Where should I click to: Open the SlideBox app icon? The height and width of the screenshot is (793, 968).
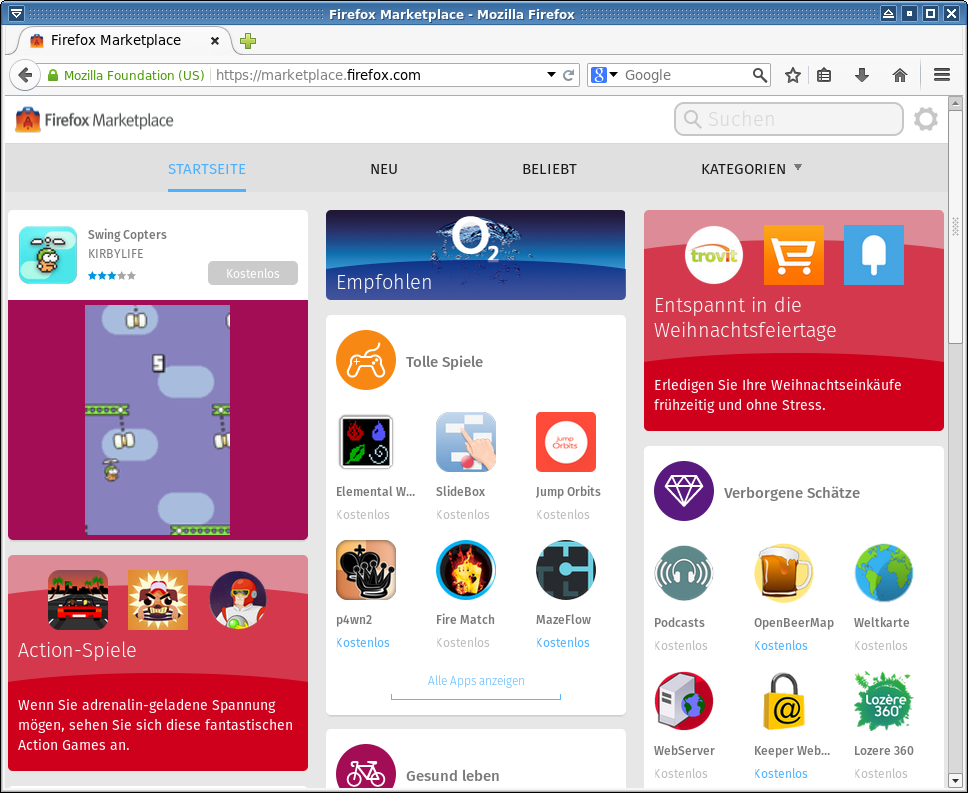(x=465, y=442)
